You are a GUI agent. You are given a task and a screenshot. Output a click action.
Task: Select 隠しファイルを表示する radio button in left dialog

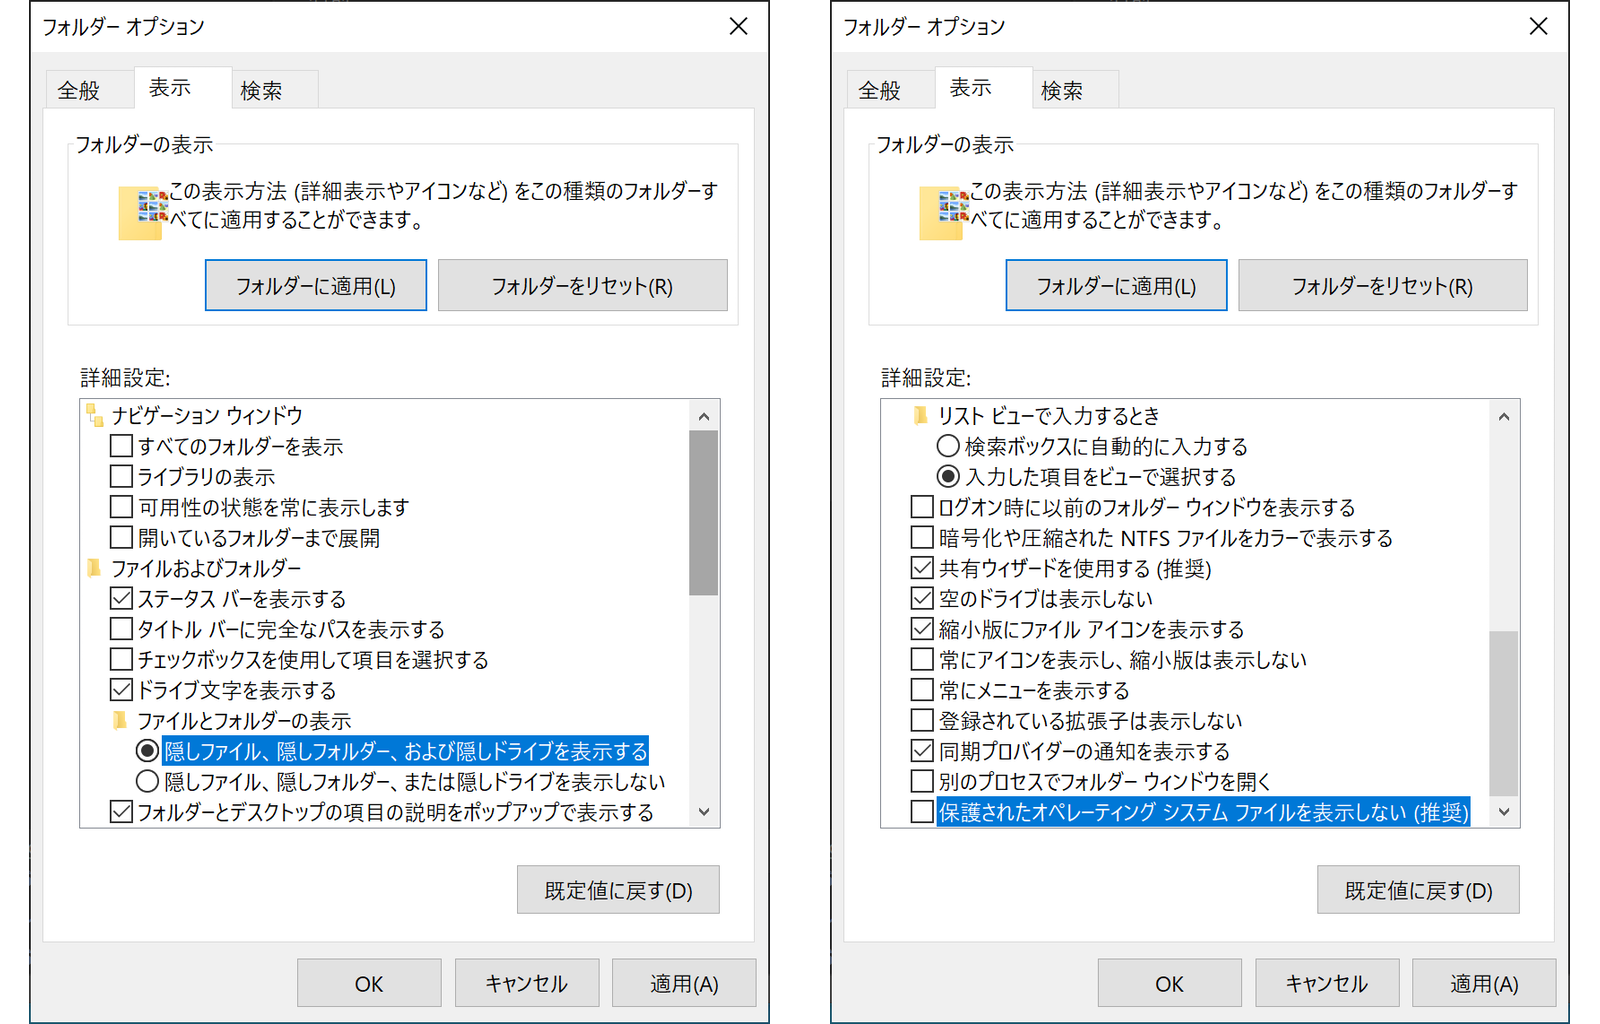tap(147, 751)
